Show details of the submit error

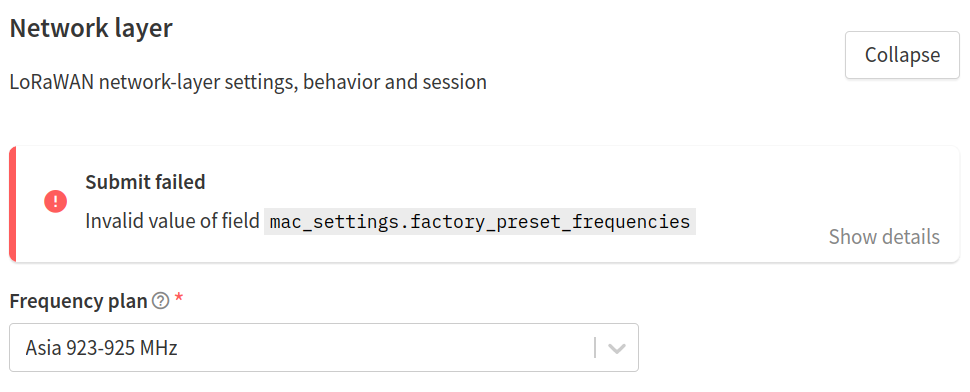coord(884,237)
